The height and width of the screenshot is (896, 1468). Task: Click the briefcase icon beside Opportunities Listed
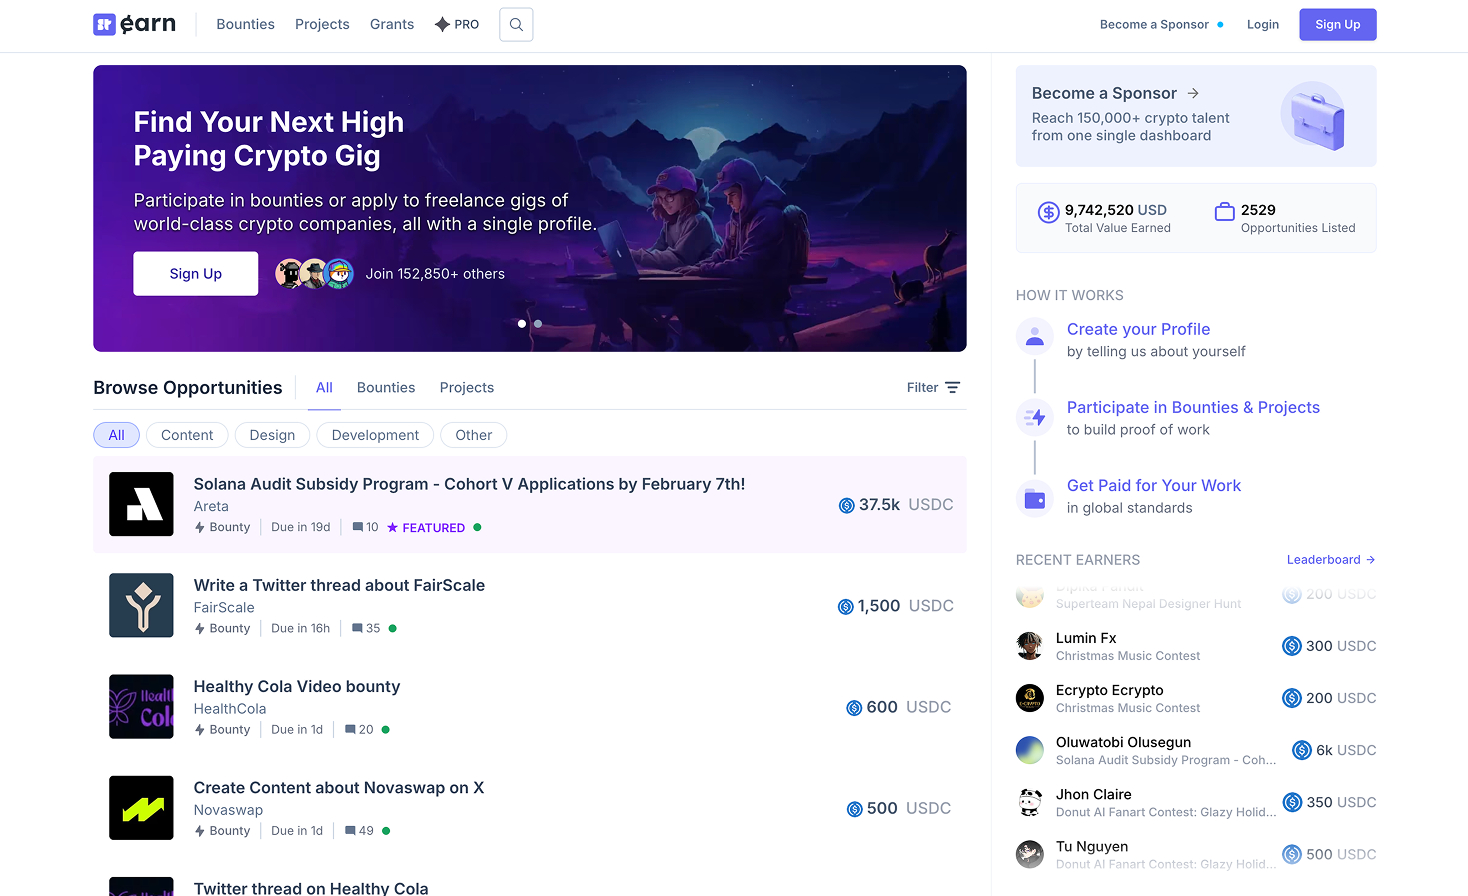pyautogui.click(x=1224, y=212)
